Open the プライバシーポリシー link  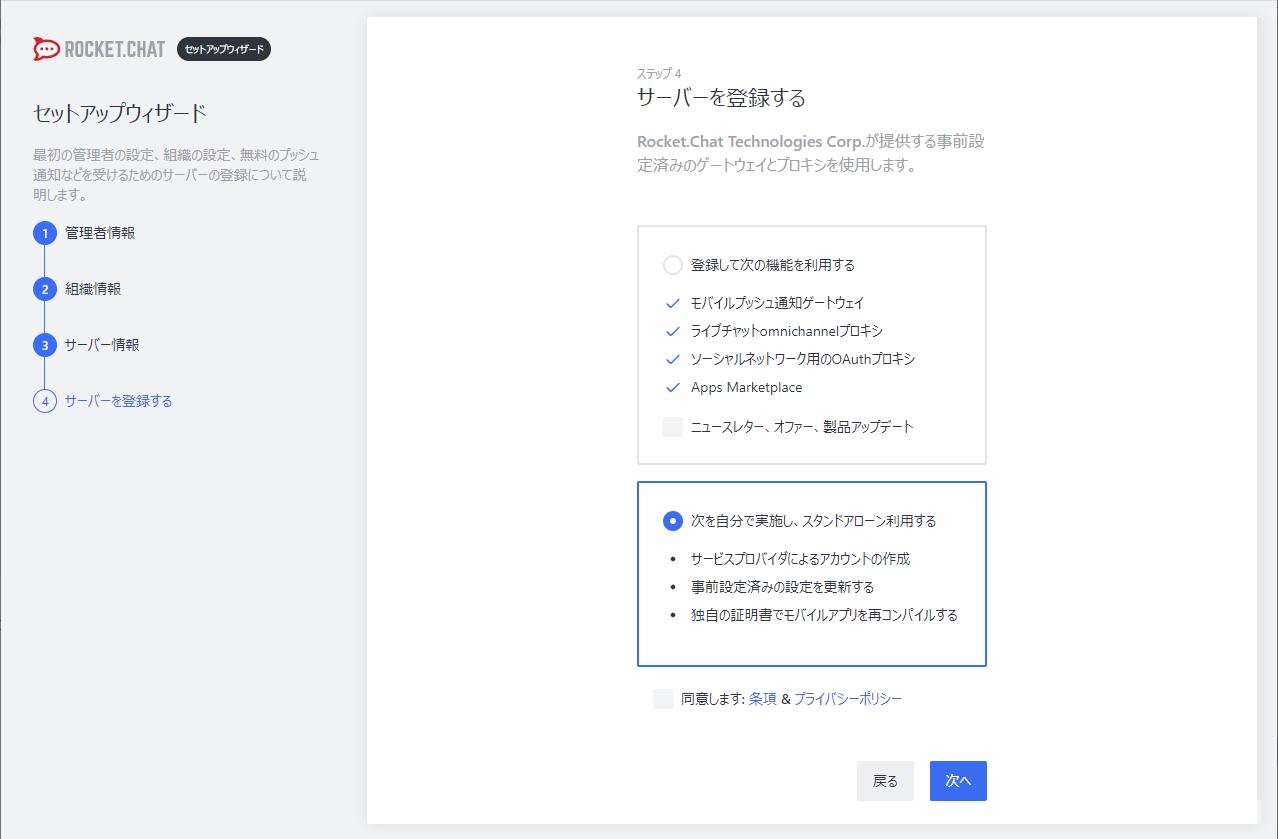click(848, 699)
